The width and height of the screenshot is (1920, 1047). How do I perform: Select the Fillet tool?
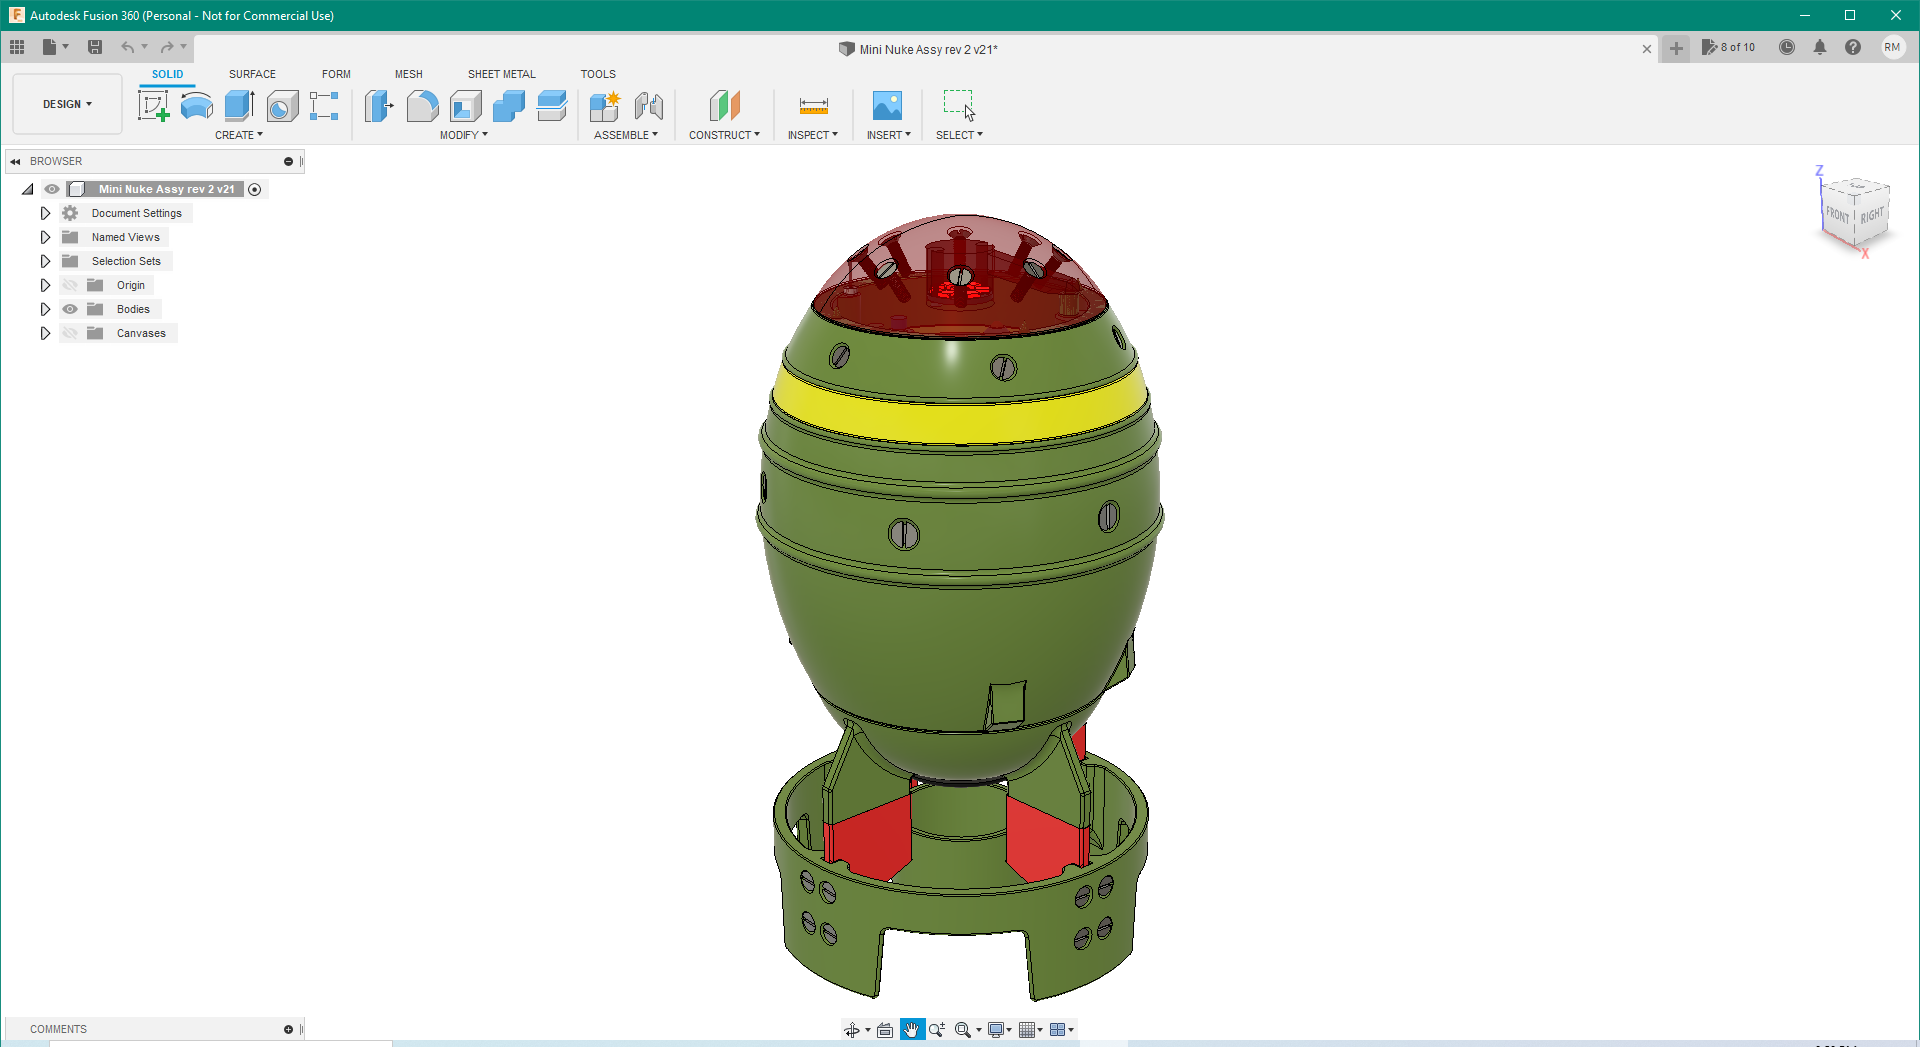422,105
